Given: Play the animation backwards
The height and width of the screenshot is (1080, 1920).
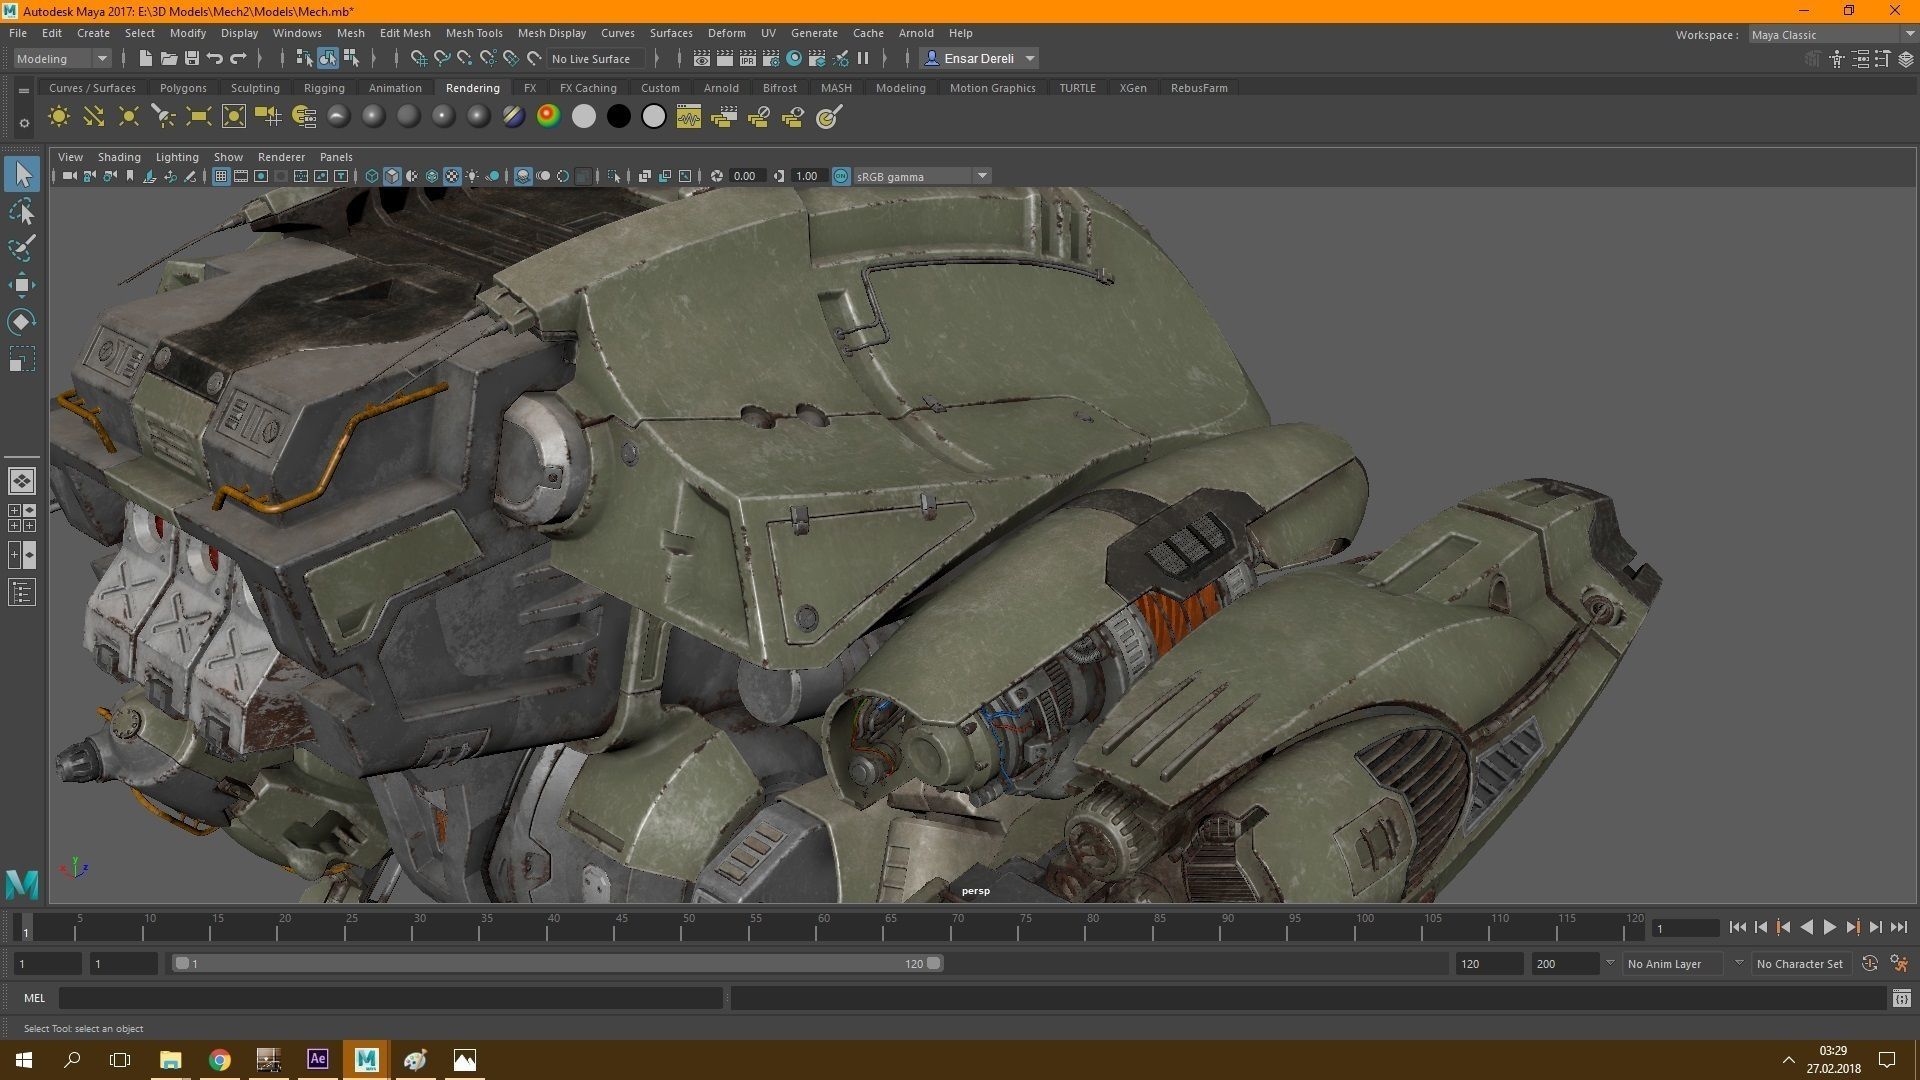Looking at the screenshot, I should pyautogui.click(x=1806, y=928).
